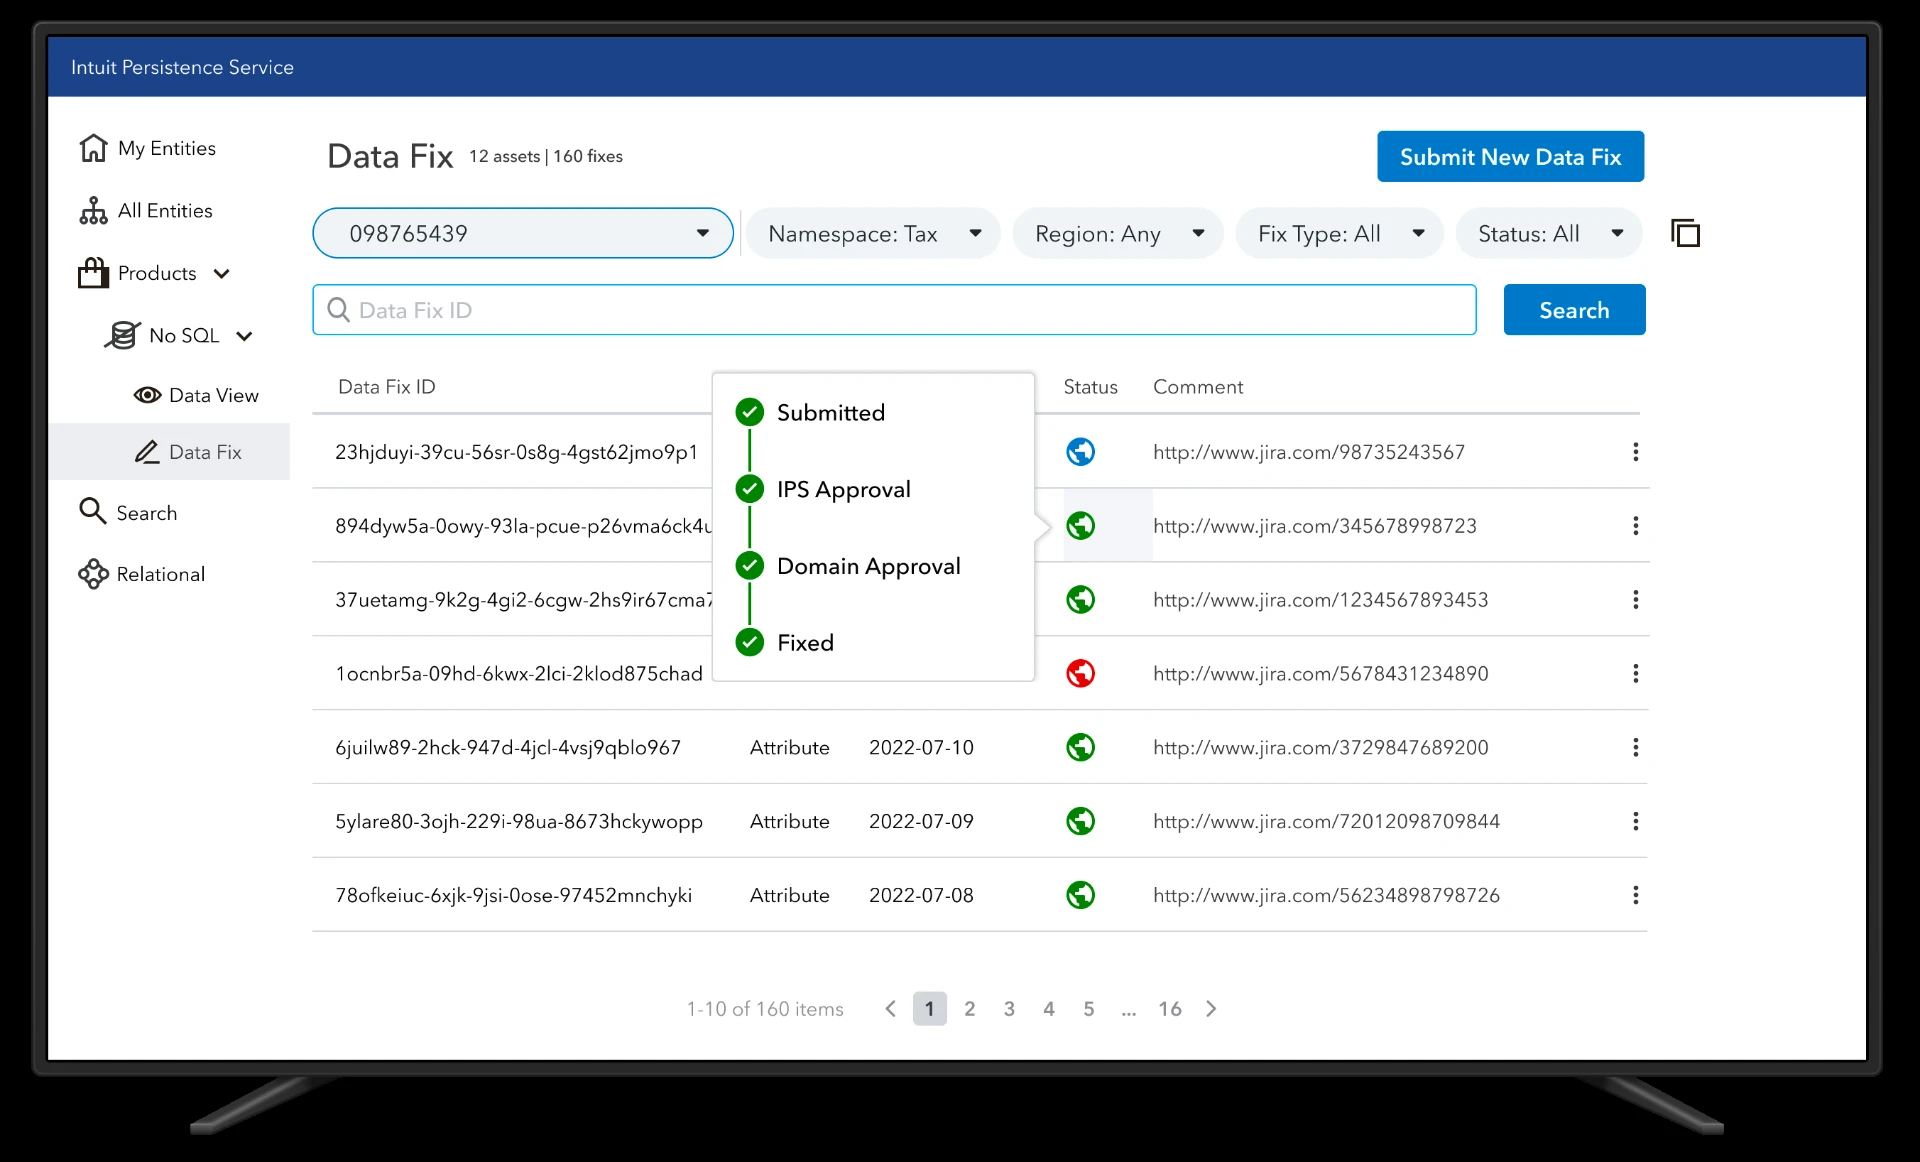Open link http://www.jira.com/56234898798726
The width and height of the screenshot is (1920, 1162).
[x=1326, y=895]
